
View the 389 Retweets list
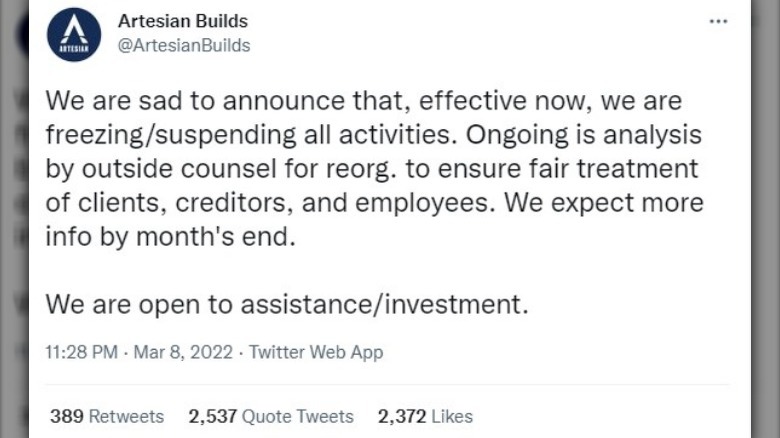click(x=107, y=416)
